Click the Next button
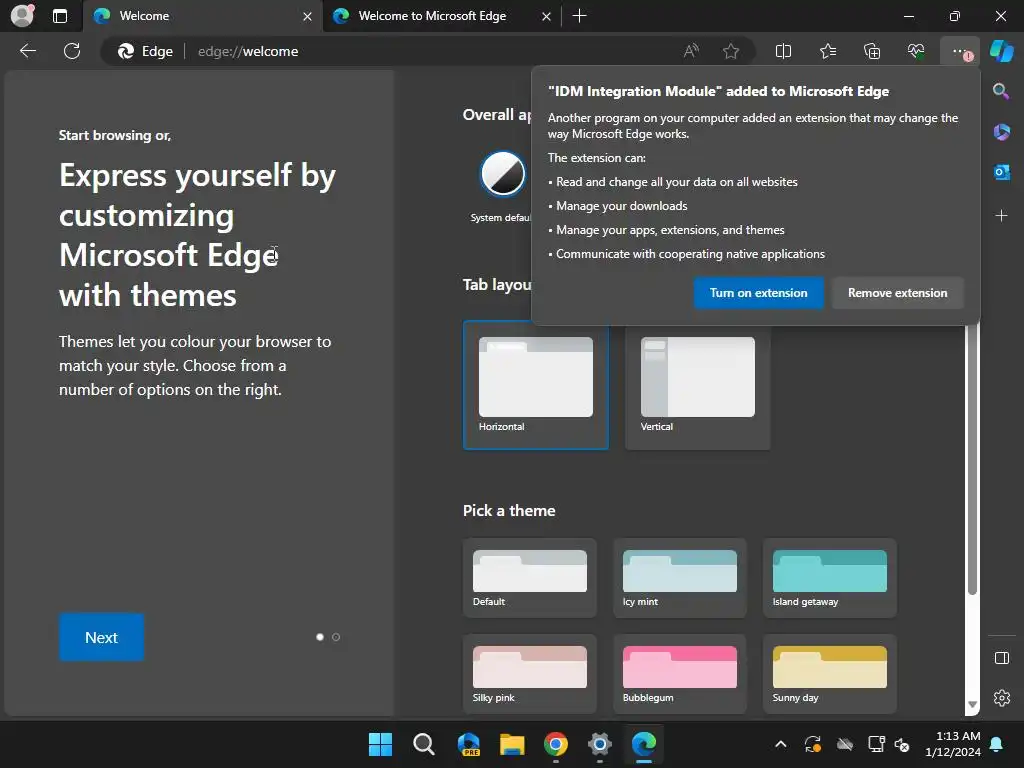The image size is (1024, 768). pos(101,637)
